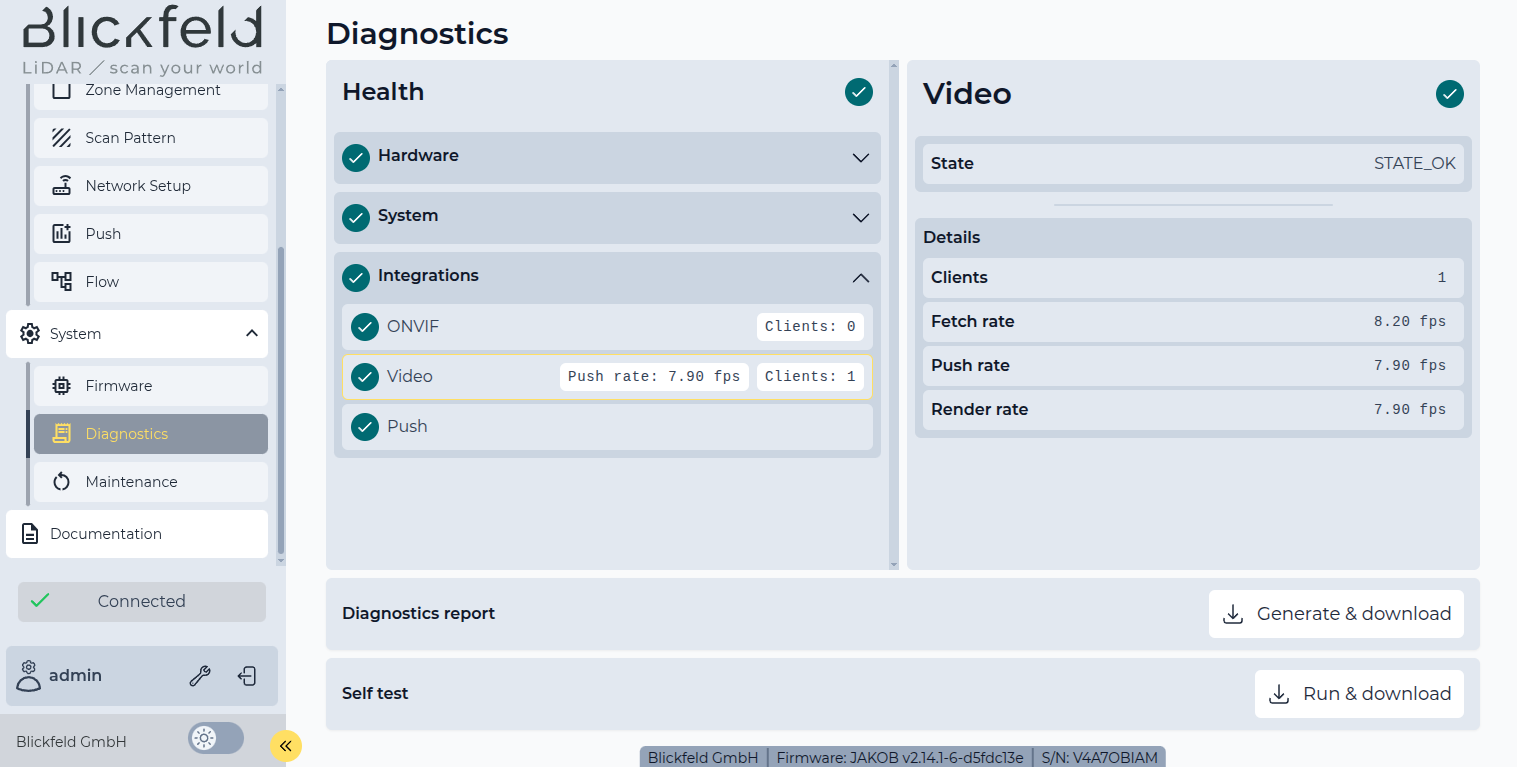This screenshot has height=767, width=1517.
Task: Collapse the Integrations section
Action: tap(860, 278)
